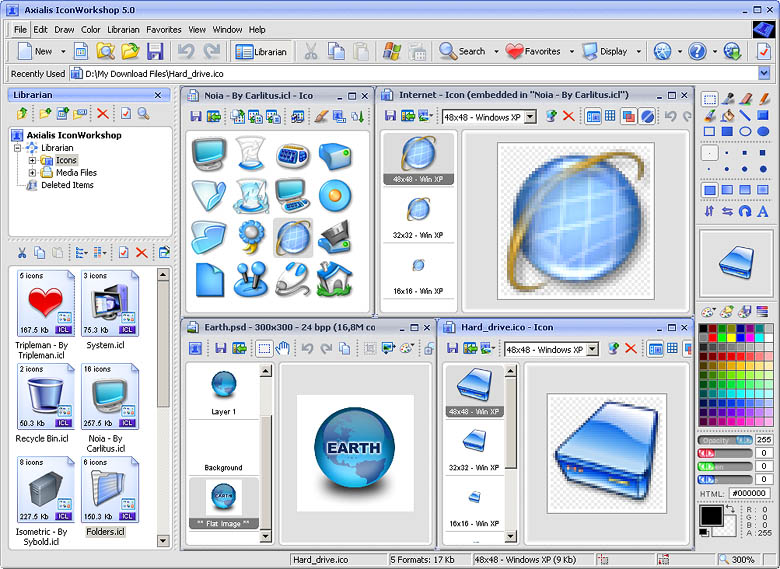Select the rectangular selection tool in tools palette
This screenshot has width=780, height=569.
[x=709, y=99]
